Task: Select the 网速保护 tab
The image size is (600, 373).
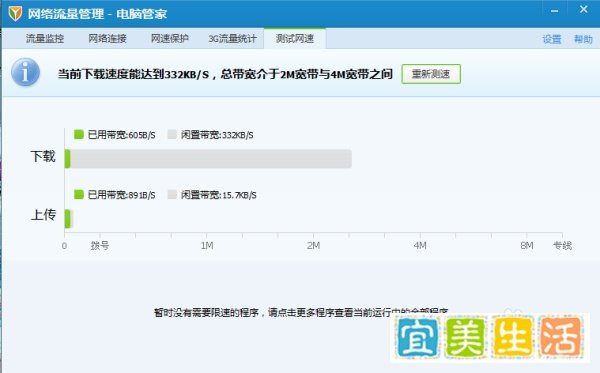Action: tap(170, 39)
